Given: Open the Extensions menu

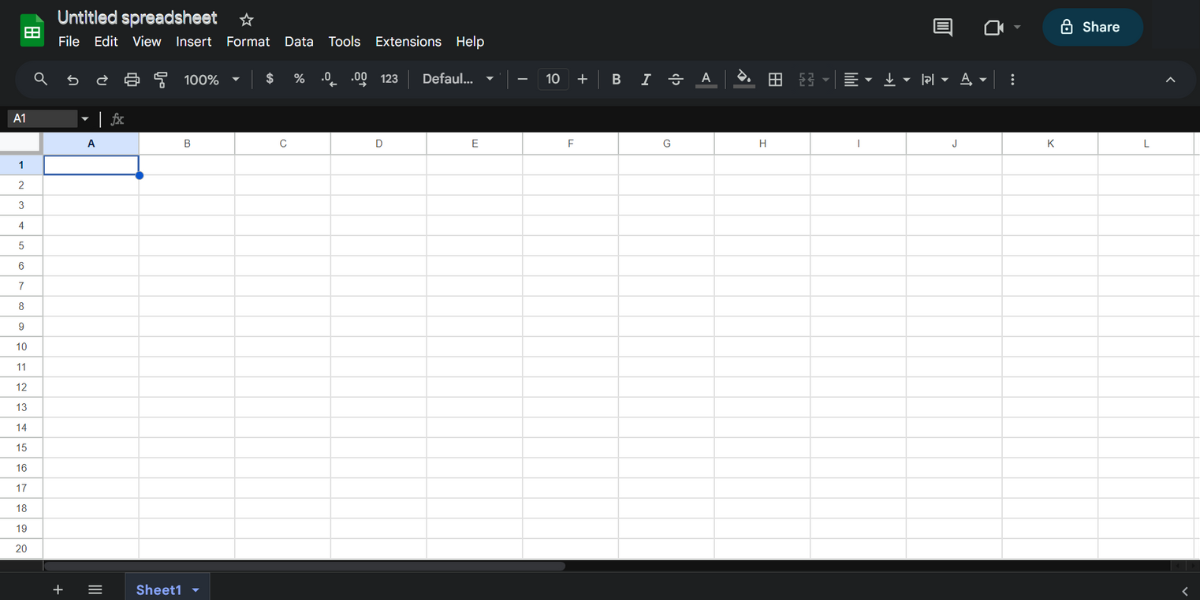Looking at the screenshot, I should click(408, 41).
